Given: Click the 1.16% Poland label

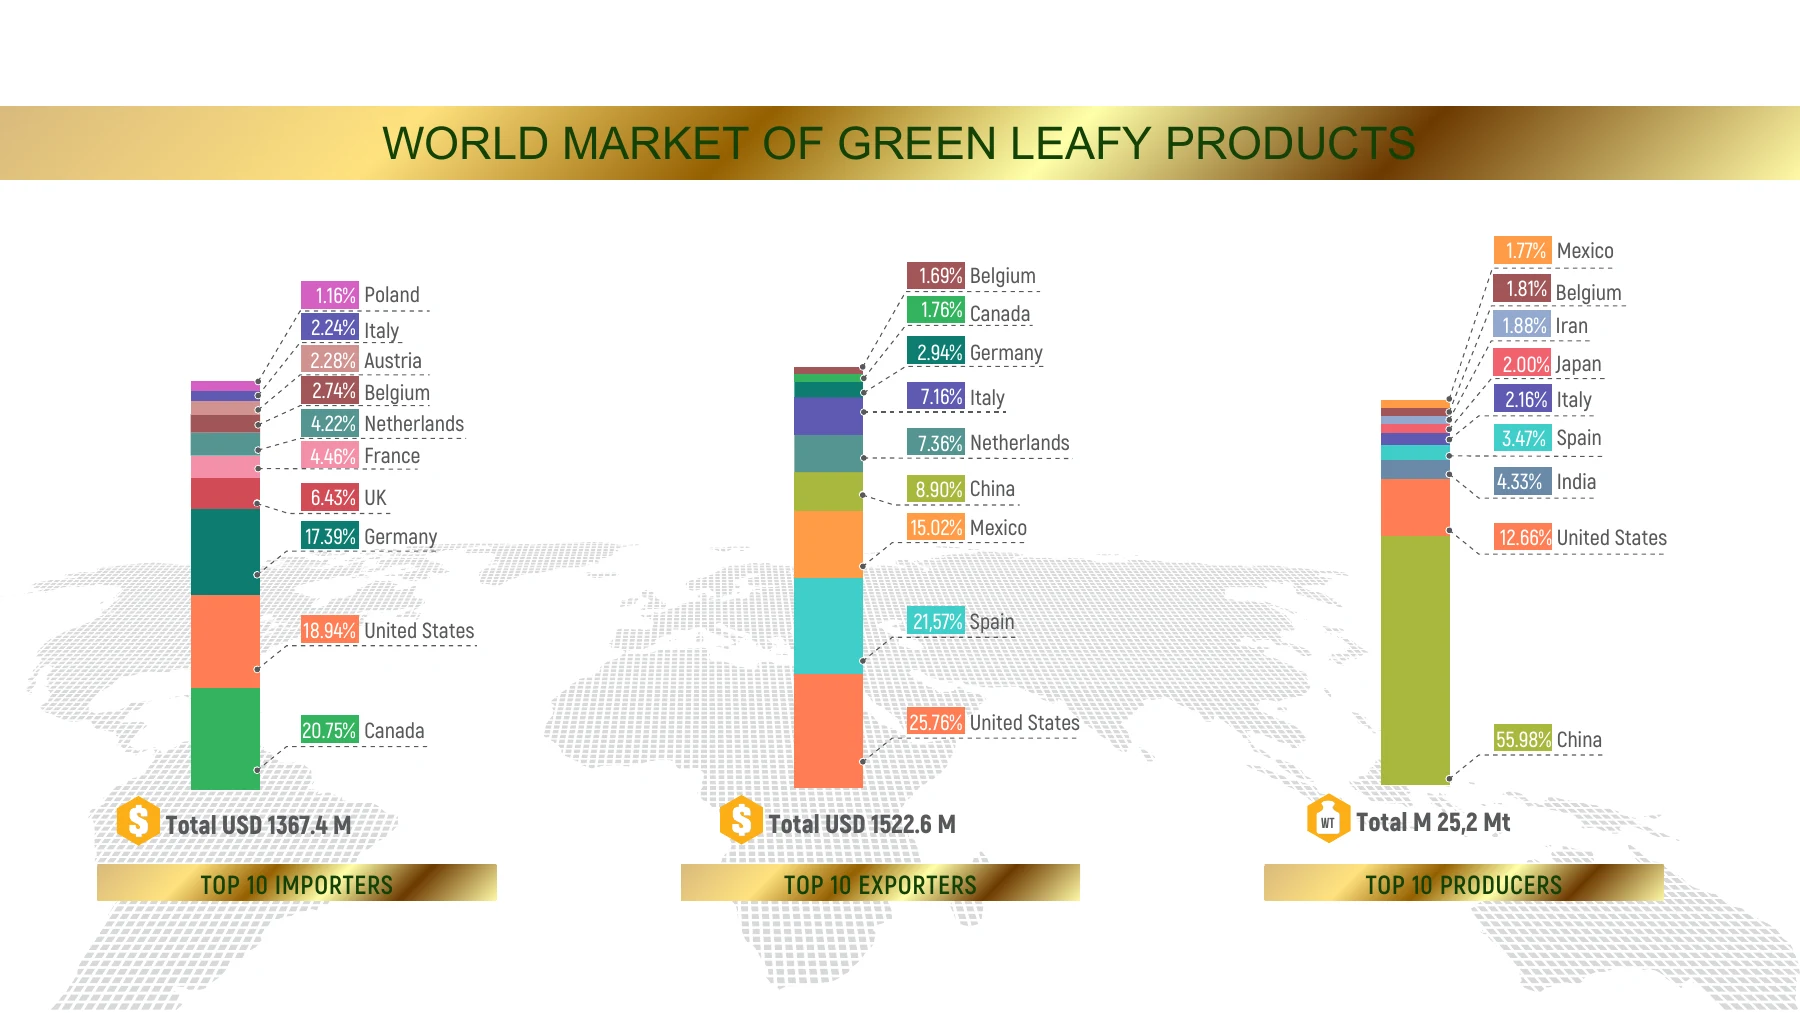Looking at the screenshot, I should pyautogui.click(x=361, y=295).
